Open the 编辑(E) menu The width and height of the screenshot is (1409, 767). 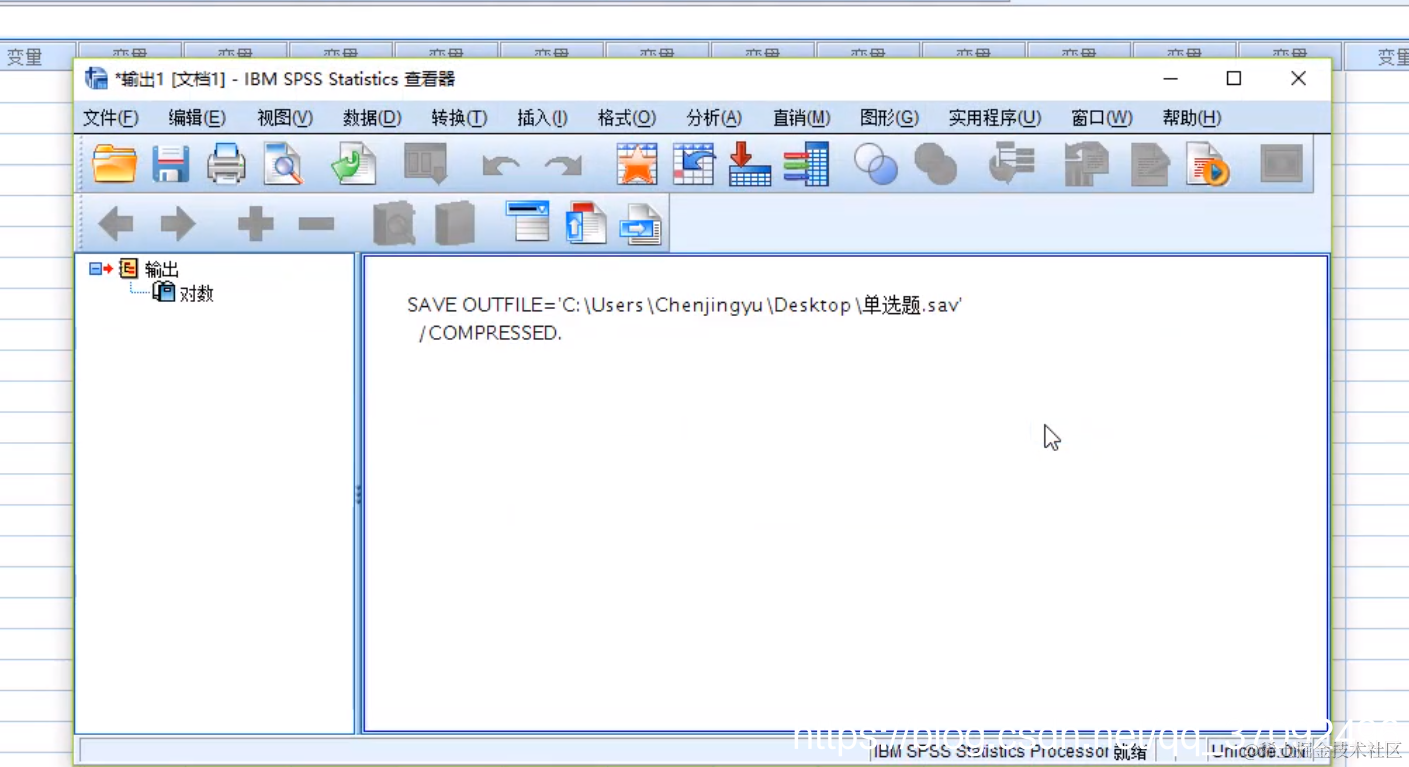click(197, 118)
